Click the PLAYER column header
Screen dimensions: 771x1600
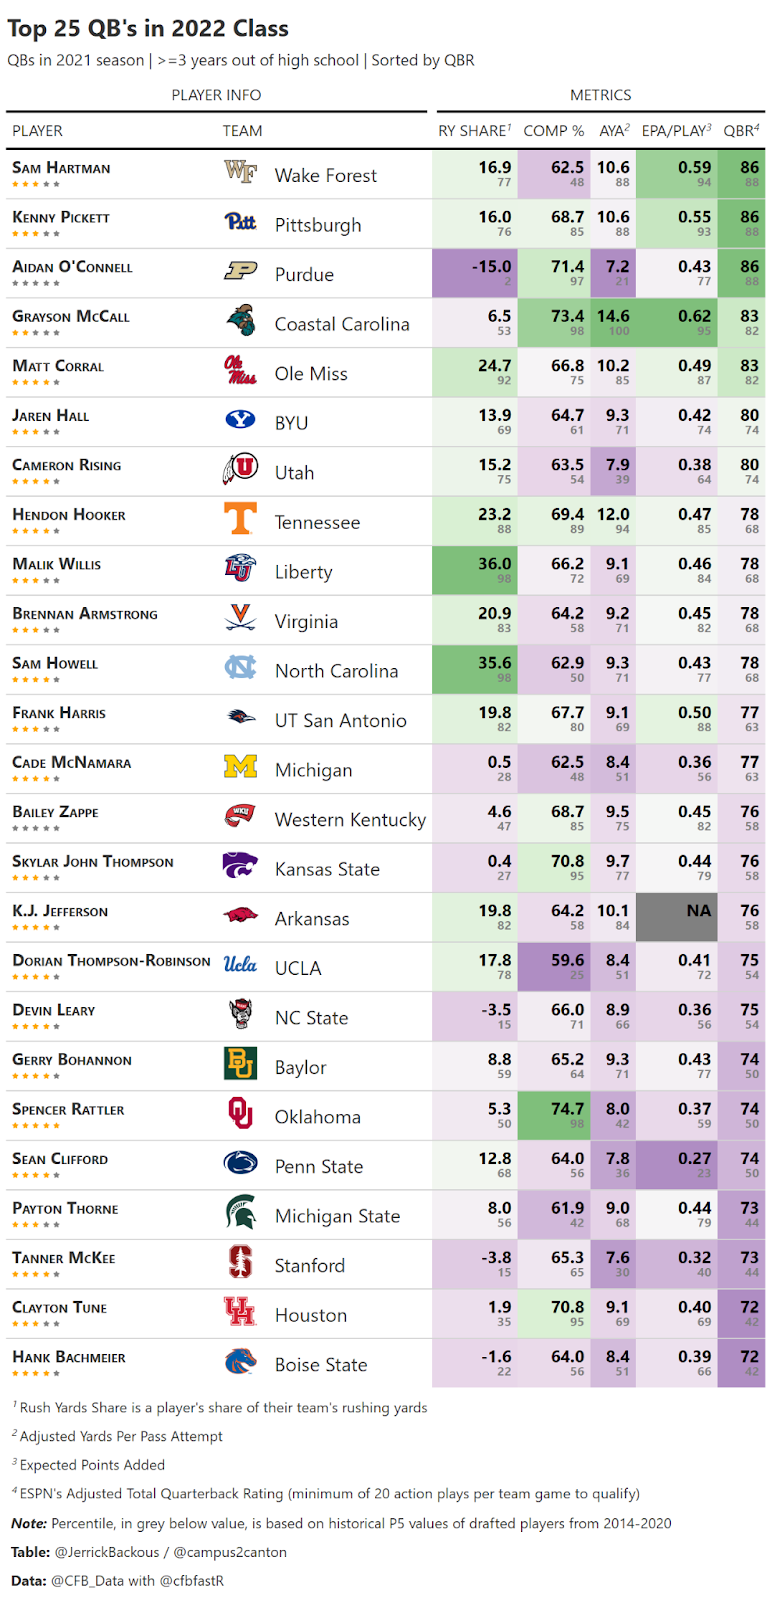38,131
